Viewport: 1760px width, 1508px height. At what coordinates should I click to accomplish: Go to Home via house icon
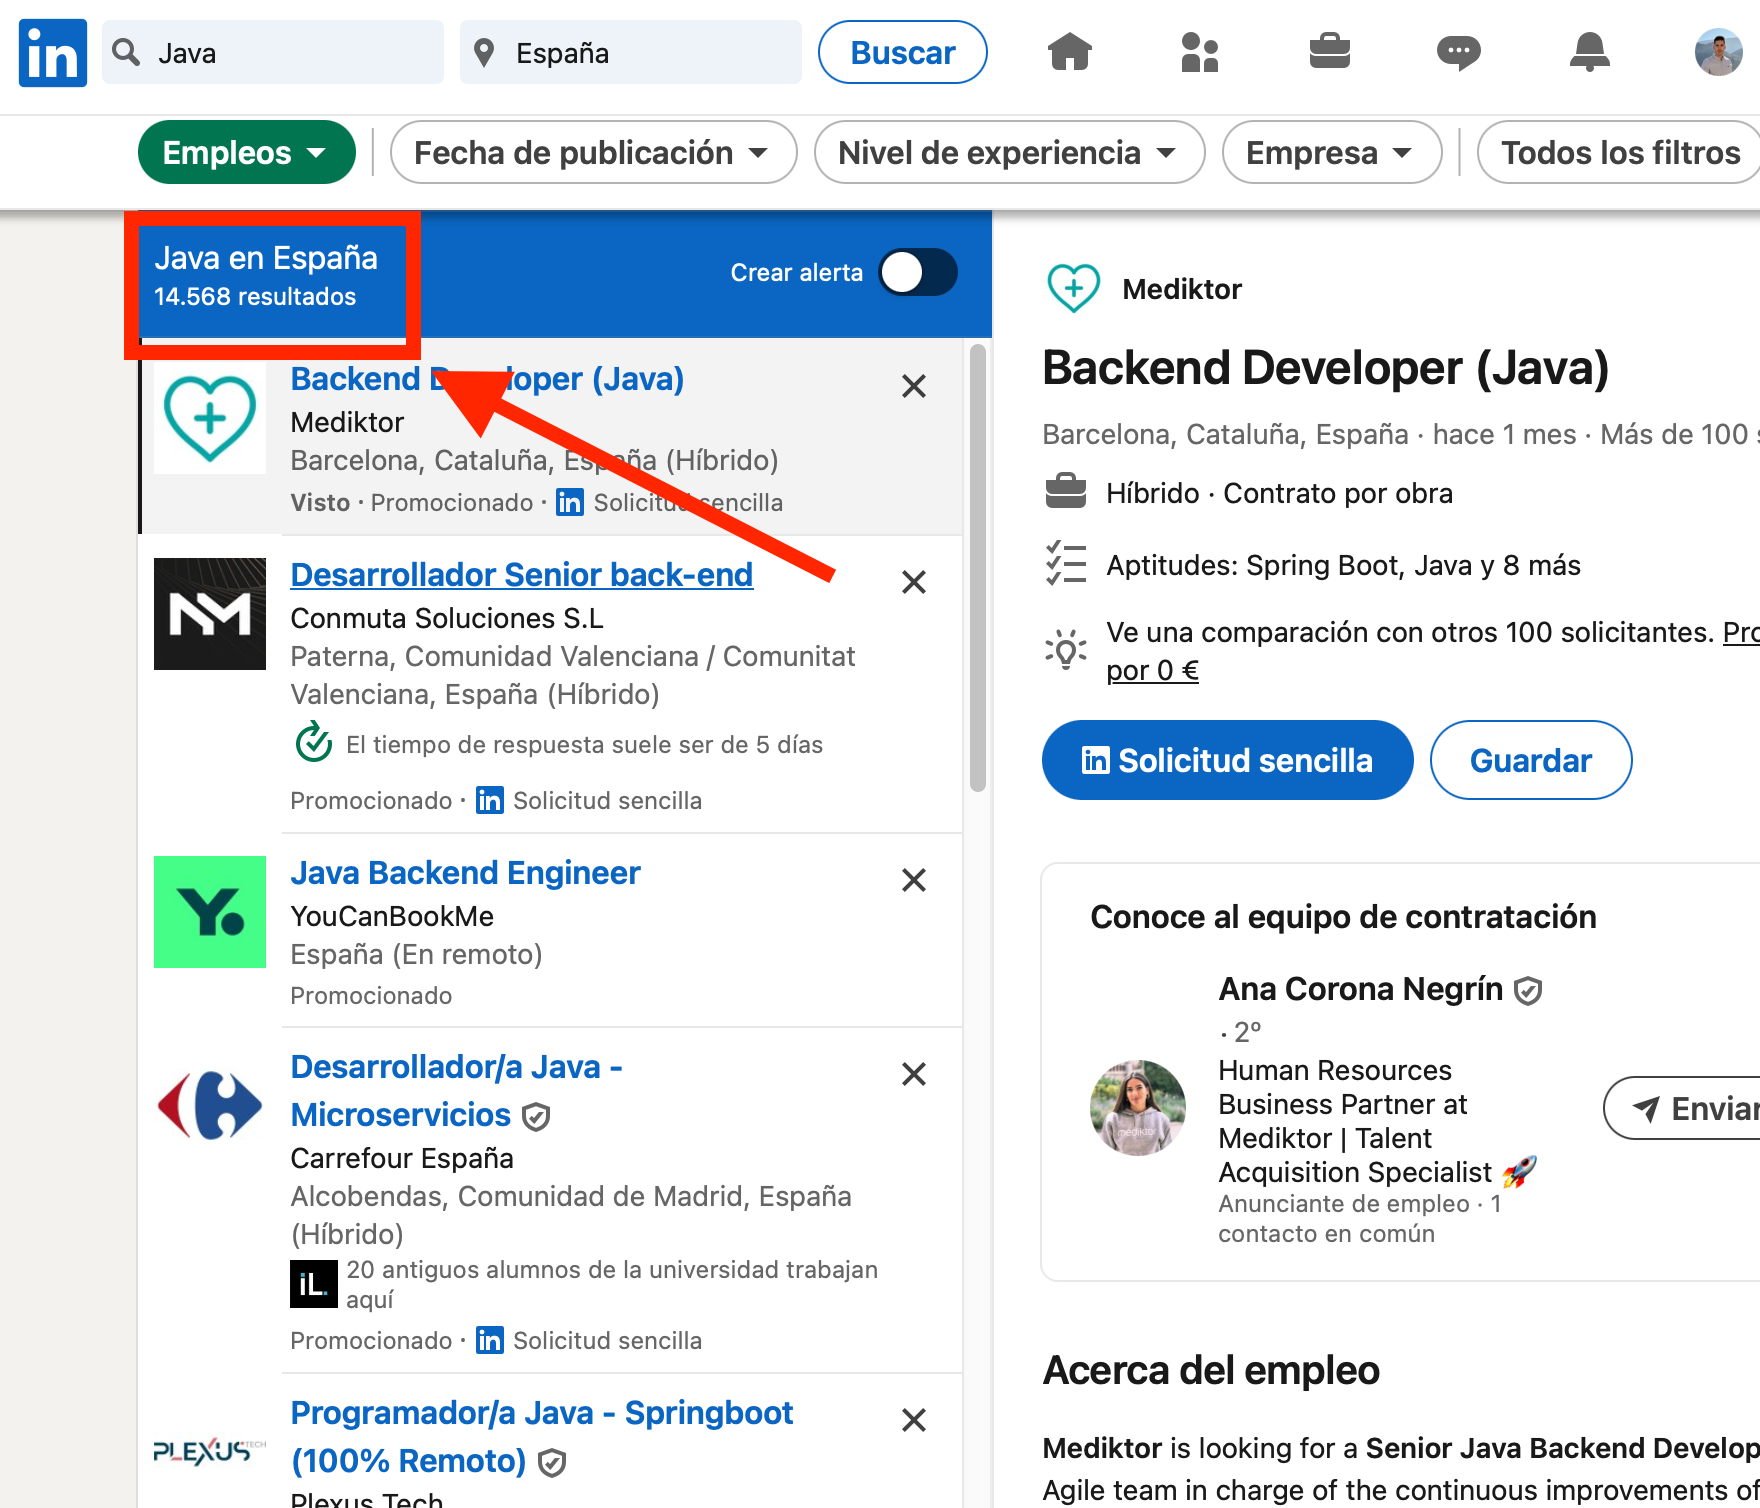(x=1069, y=52)
